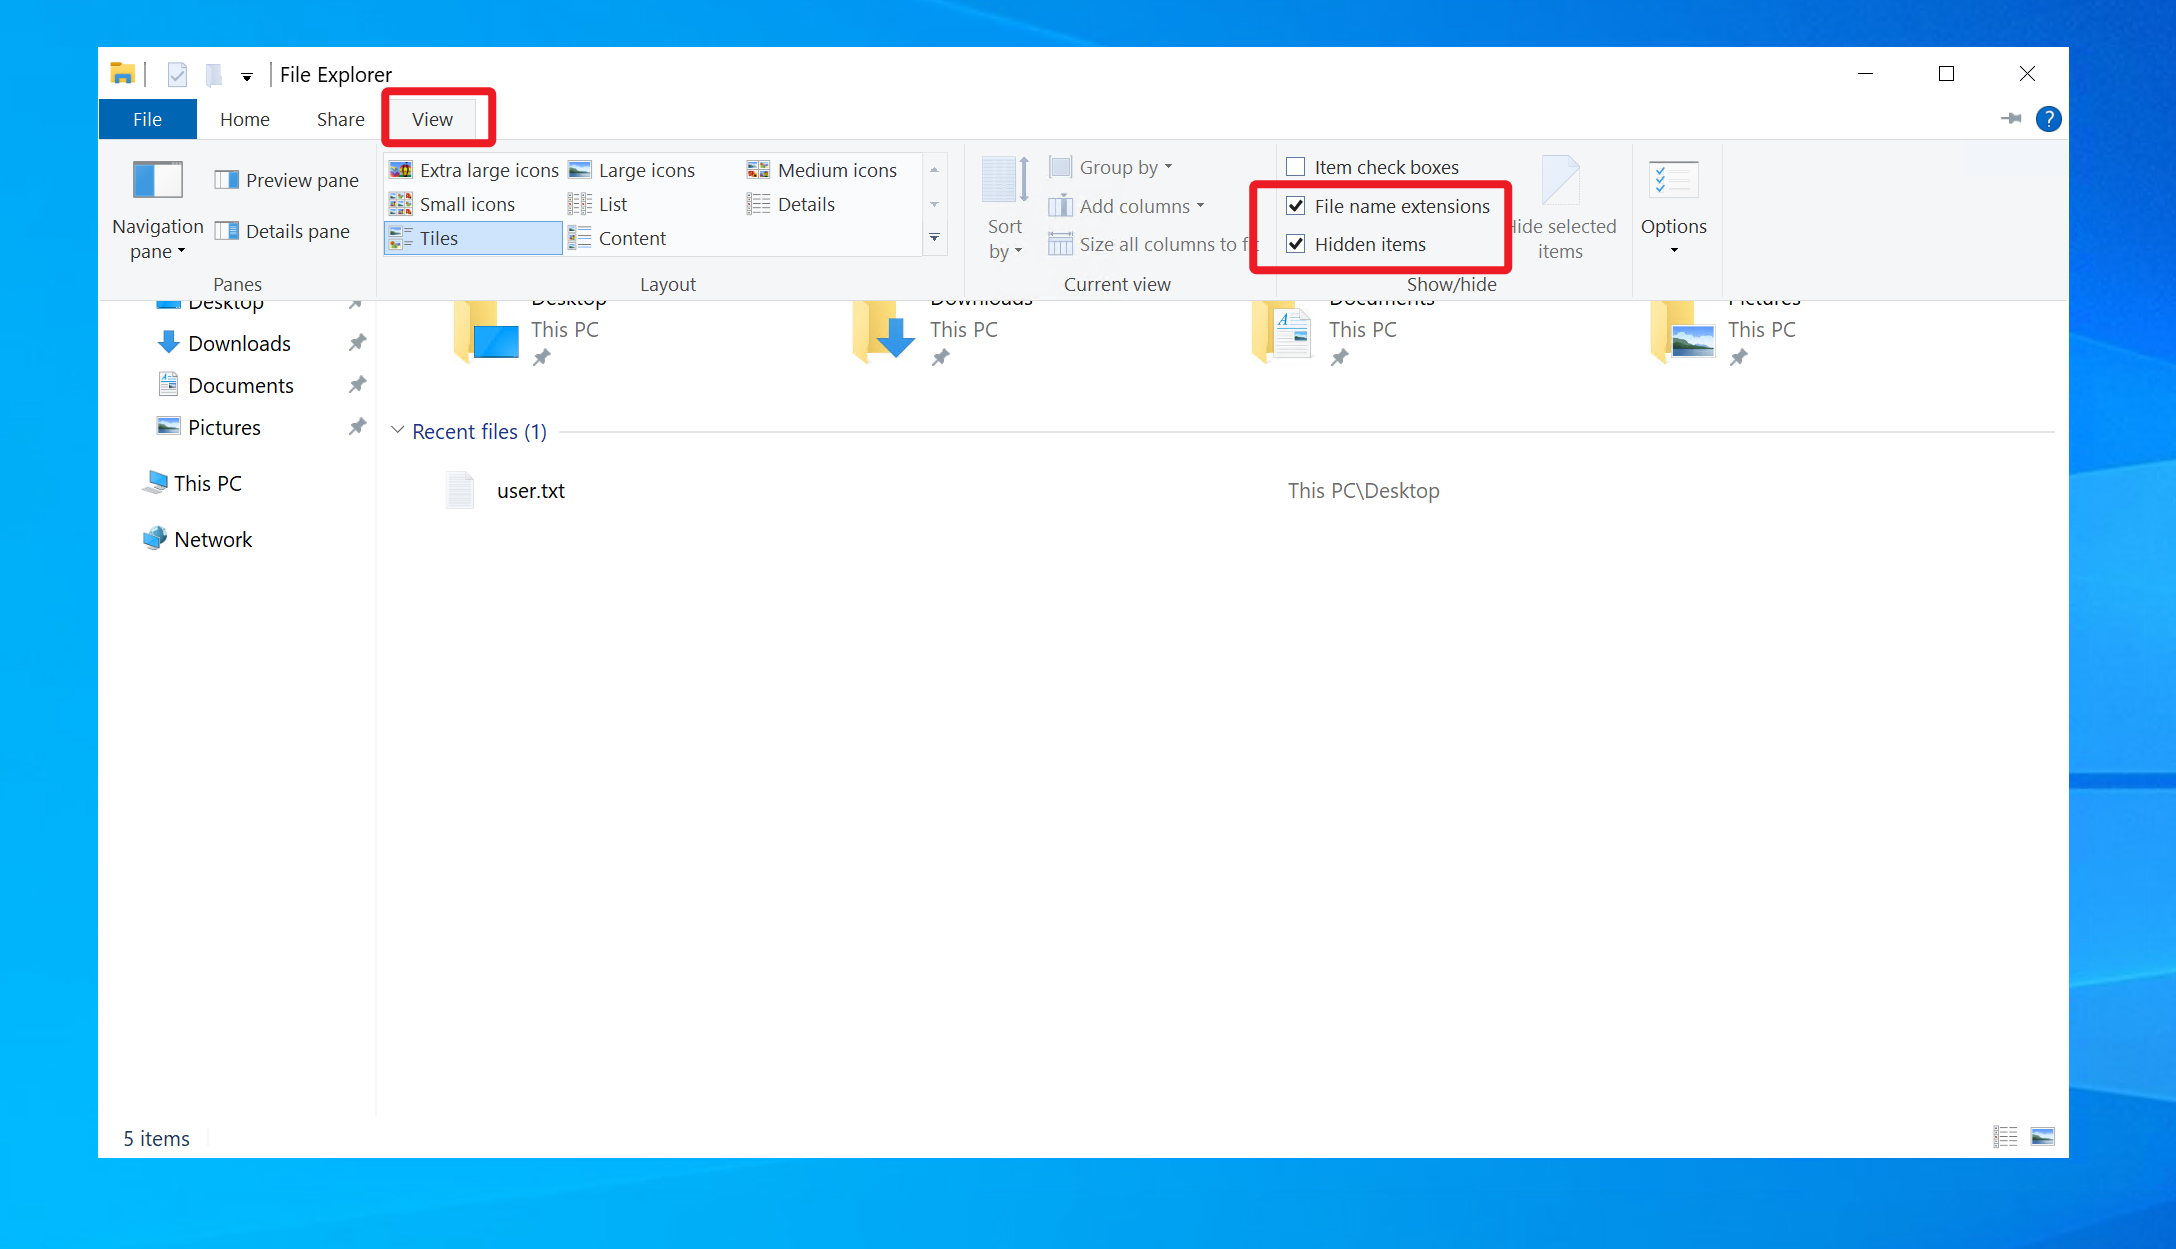This screenshot has width=2176, height=1249.
Task: Open the Home ribbon tab
Action: pos(245,119)
